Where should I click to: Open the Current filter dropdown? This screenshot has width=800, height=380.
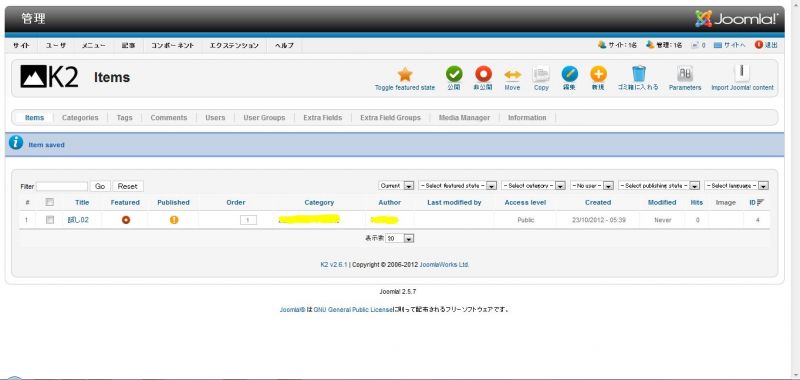(x=396, y=186)
